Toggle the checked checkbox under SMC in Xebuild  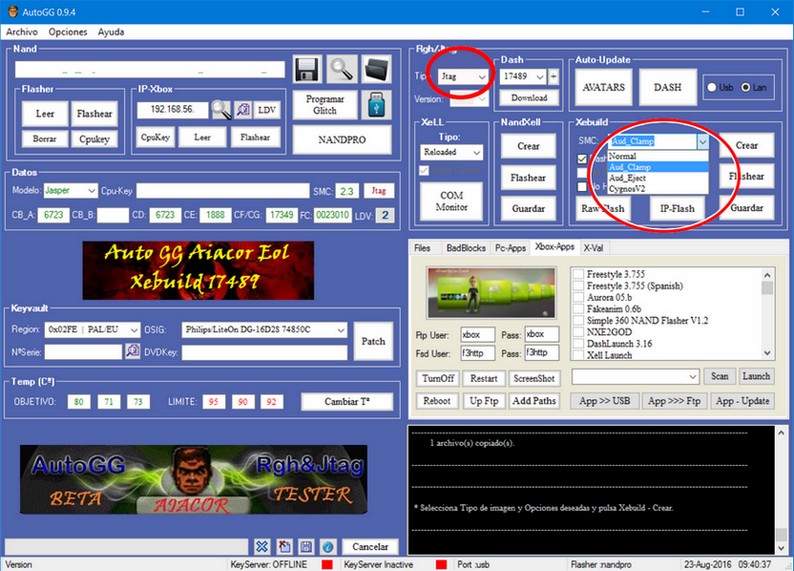click(x=582, y=158)
